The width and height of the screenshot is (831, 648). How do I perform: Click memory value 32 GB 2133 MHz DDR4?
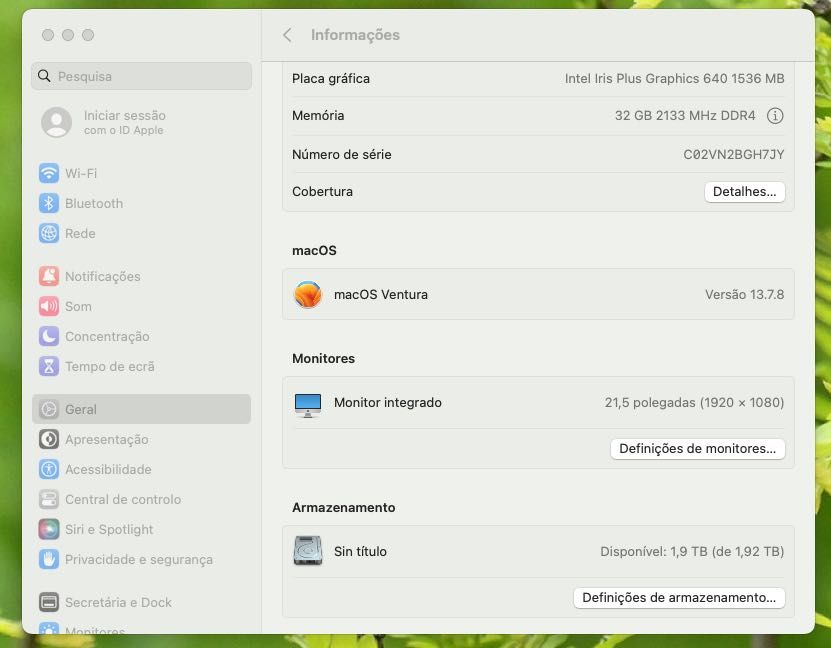click(685, 116)
